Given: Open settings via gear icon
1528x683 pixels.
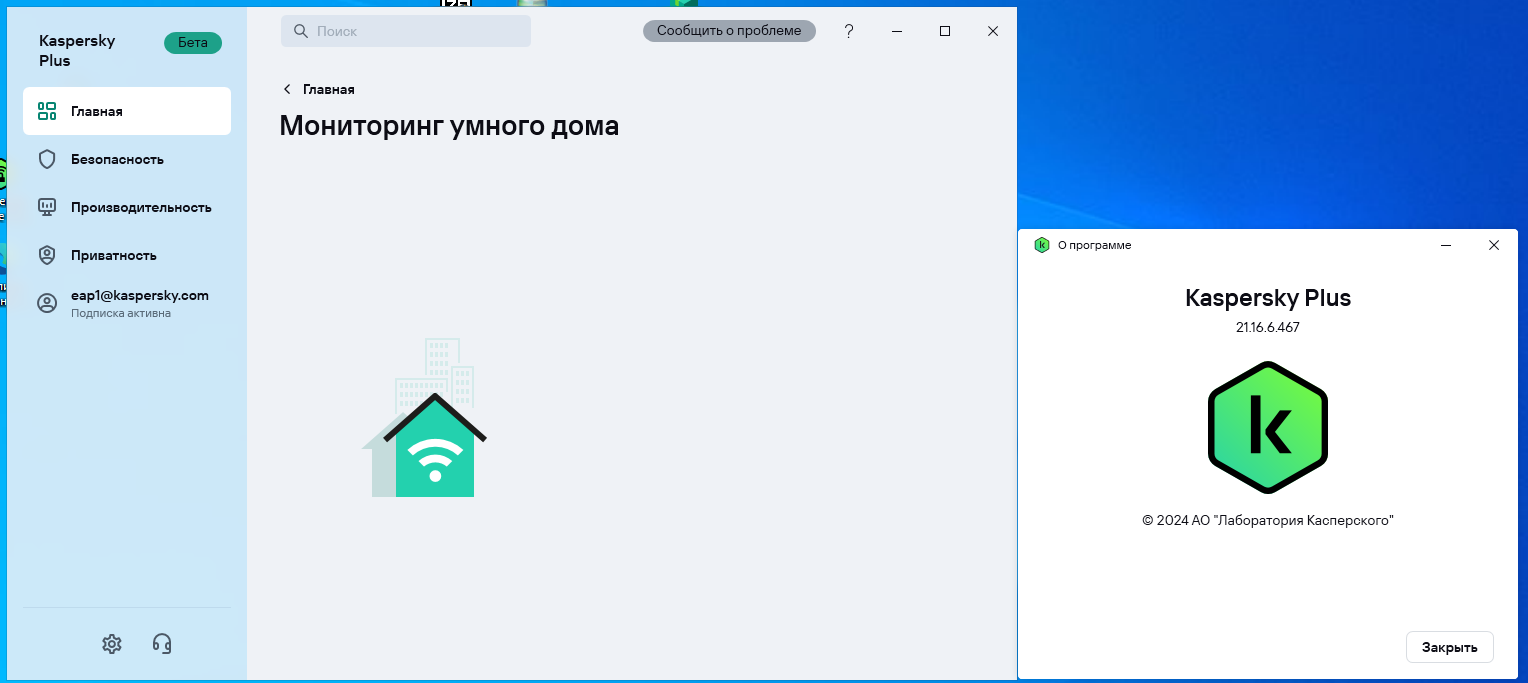Looking at the screenshot, I should click(x=112, y=644).
